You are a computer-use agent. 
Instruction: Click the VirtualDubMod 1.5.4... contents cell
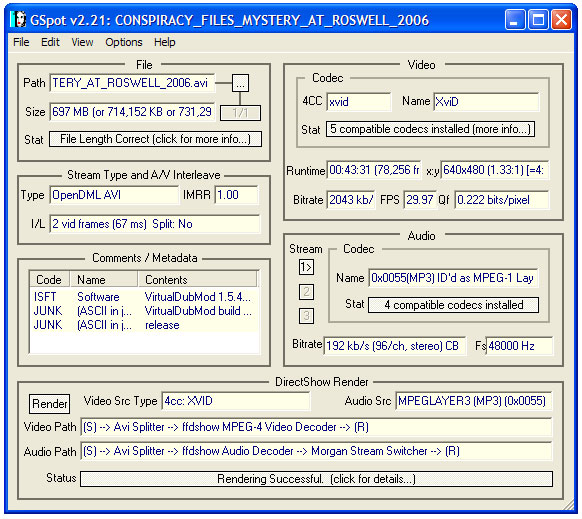[197, 297]
